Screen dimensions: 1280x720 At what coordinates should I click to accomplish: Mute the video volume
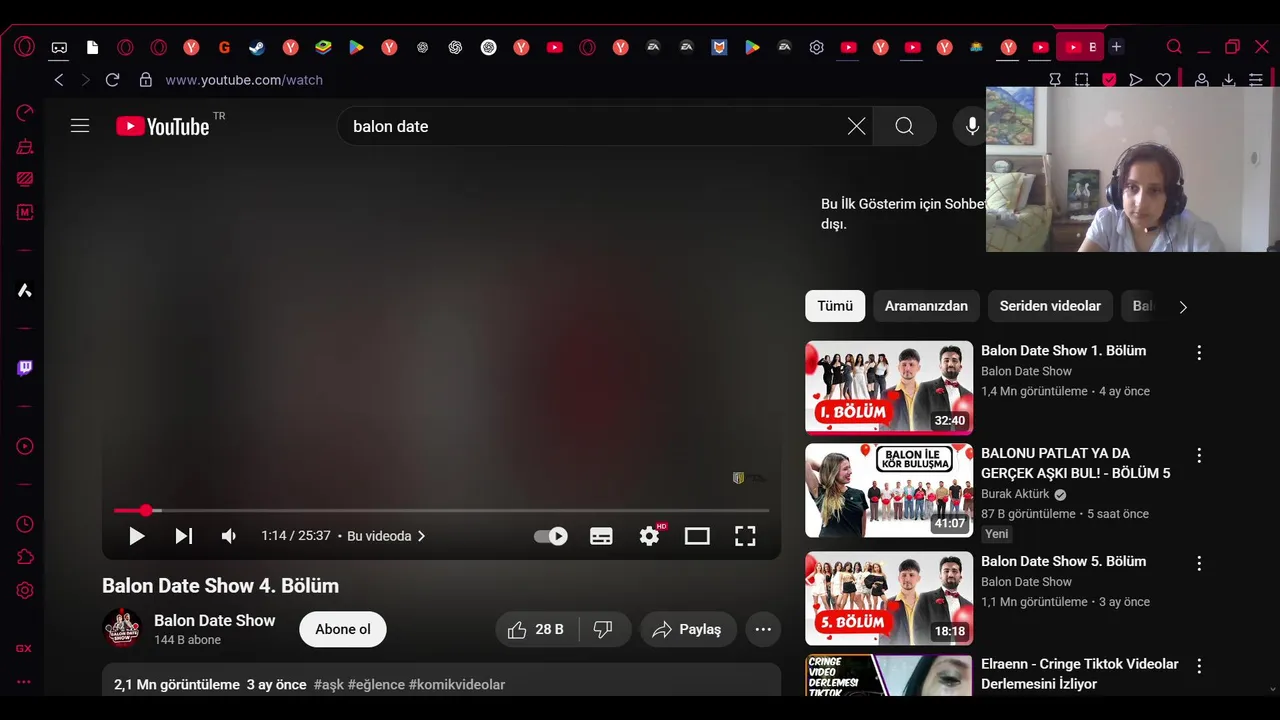tap(229, 536)
